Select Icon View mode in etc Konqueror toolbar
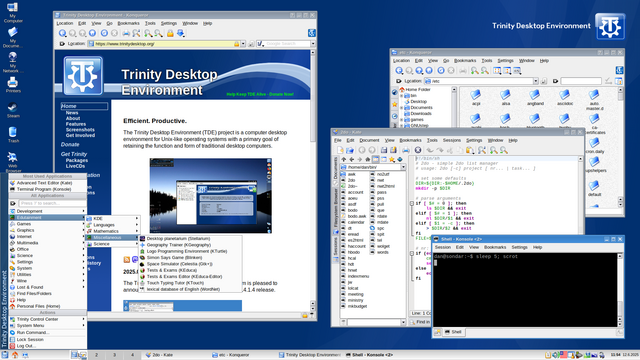Viewport: 640px width, 360px height. tap(497, 71)
